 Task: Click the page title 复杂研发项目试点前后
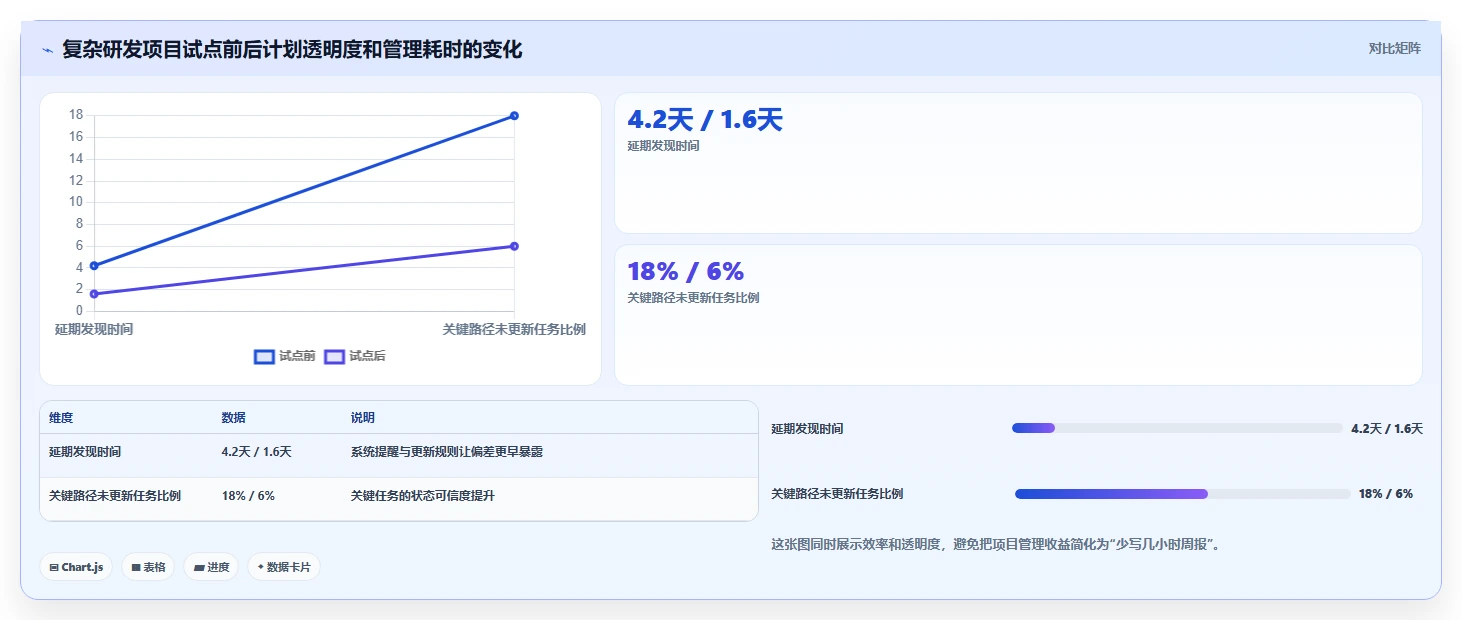[292, 49]
